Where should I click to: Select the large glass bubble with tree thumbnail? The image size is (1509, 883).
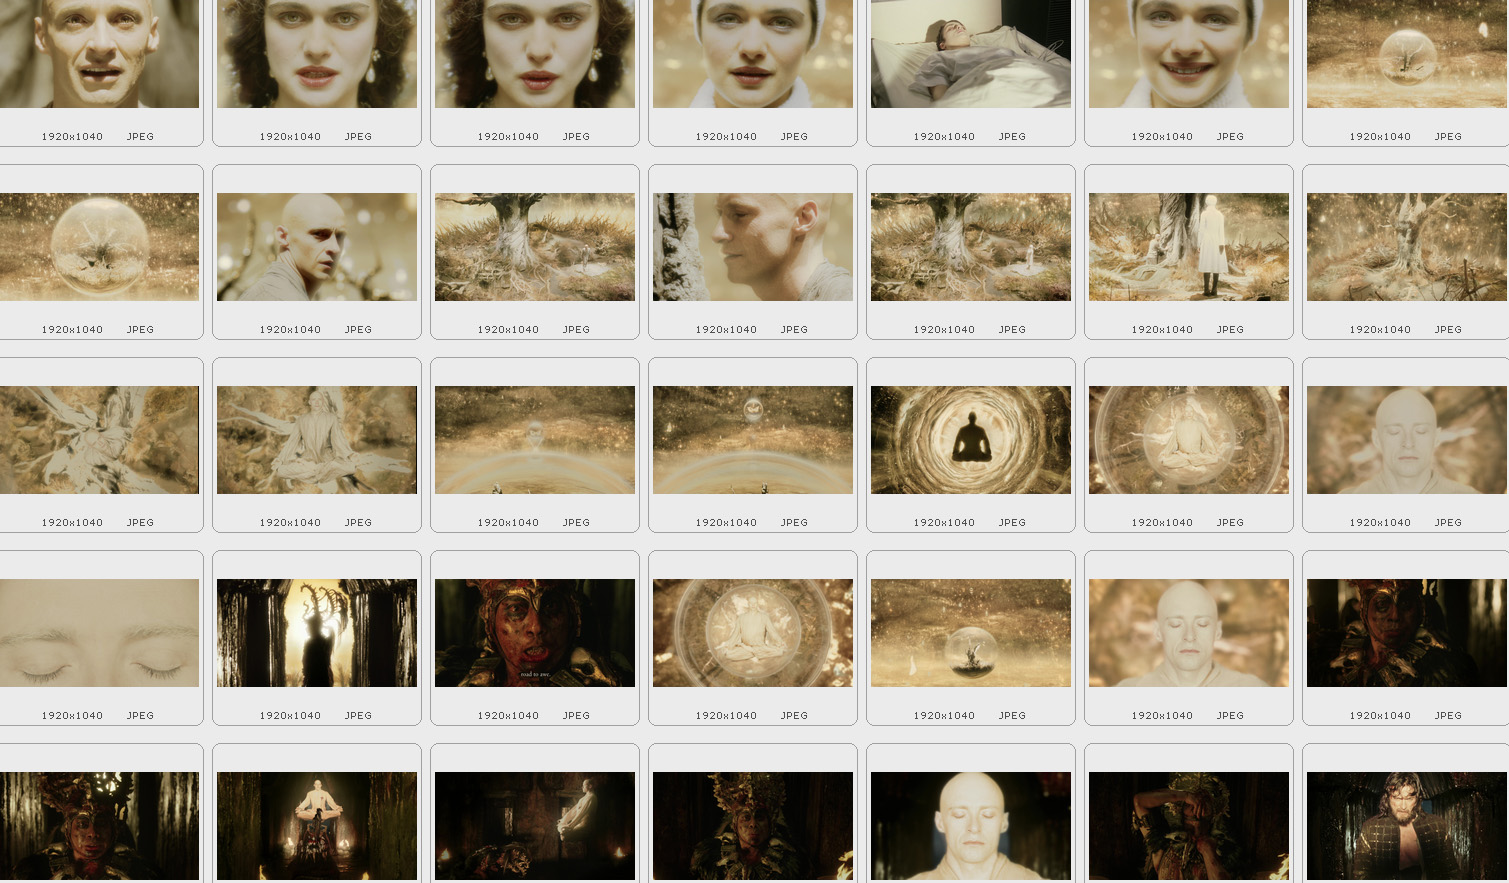[99, 247]
